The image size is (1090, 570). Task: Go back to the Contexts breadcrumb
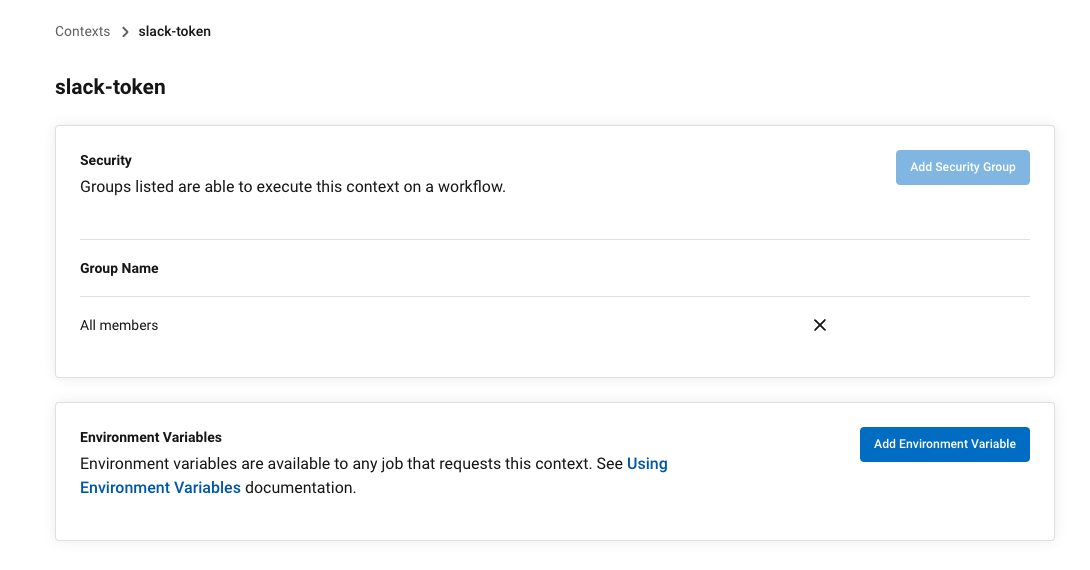(82, 31)
